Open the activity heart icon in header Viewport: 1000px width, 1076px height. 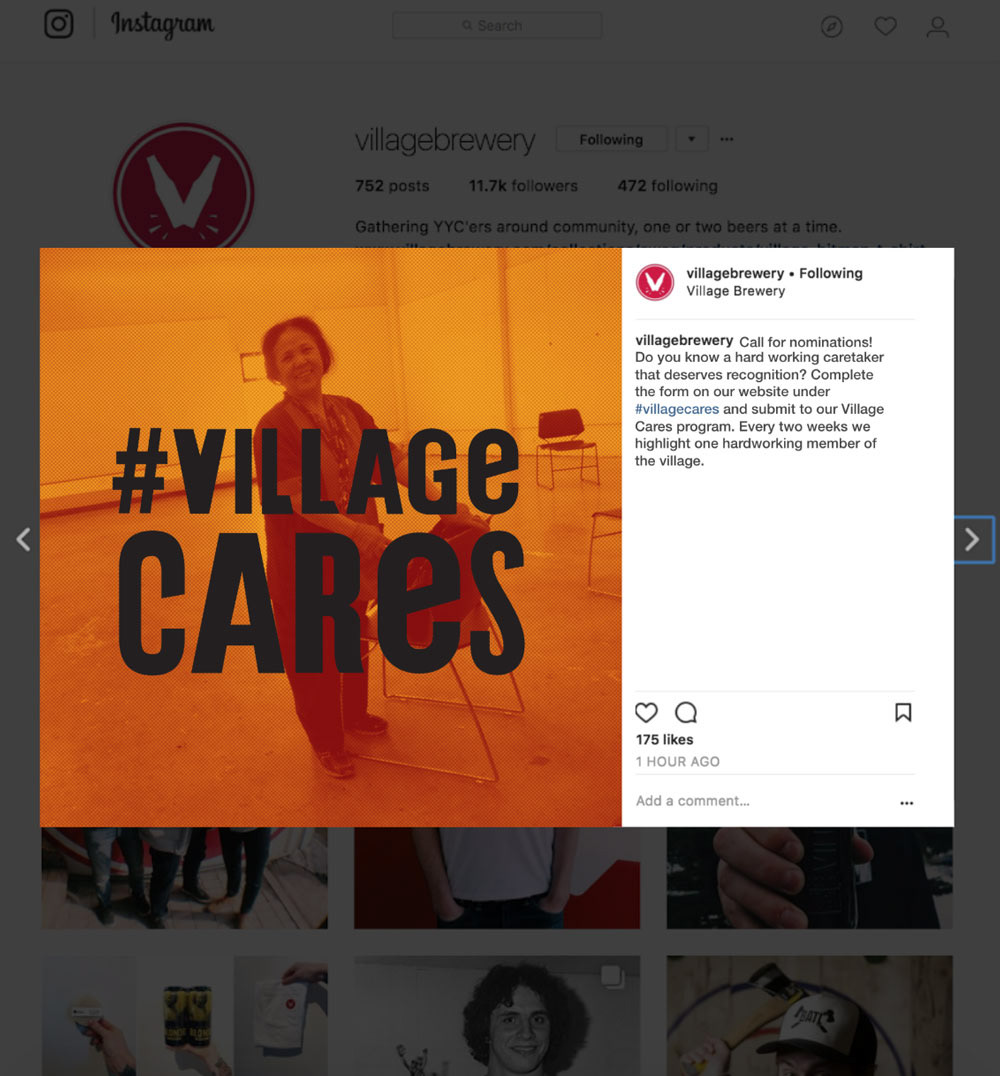click(x=885, y=27)
